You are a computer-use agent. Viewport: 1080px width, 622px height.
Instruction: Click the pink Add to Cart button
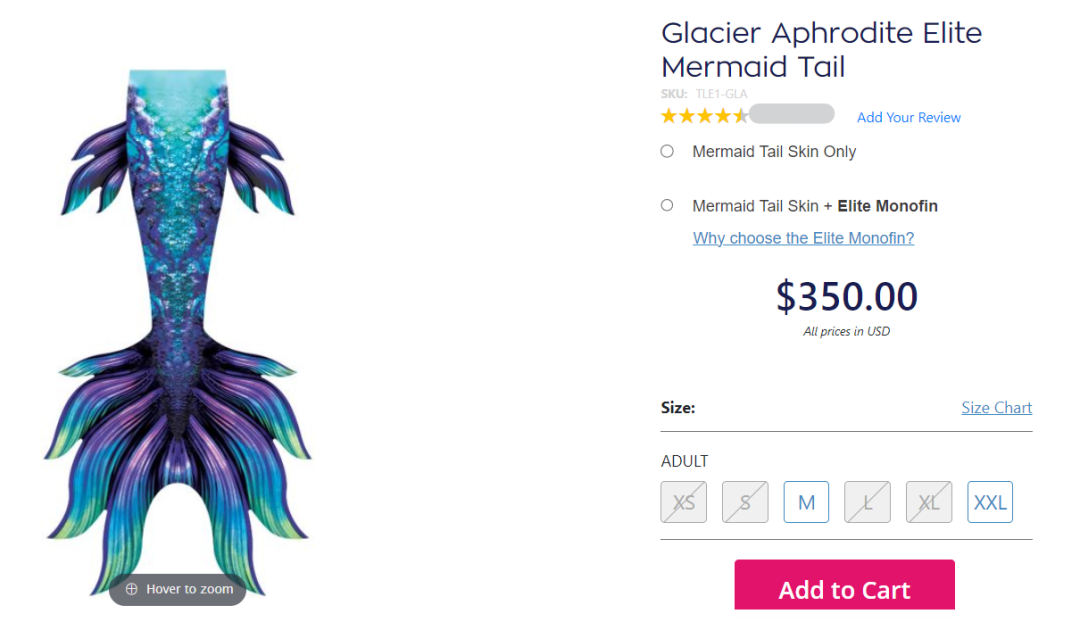tap(844, 585)
